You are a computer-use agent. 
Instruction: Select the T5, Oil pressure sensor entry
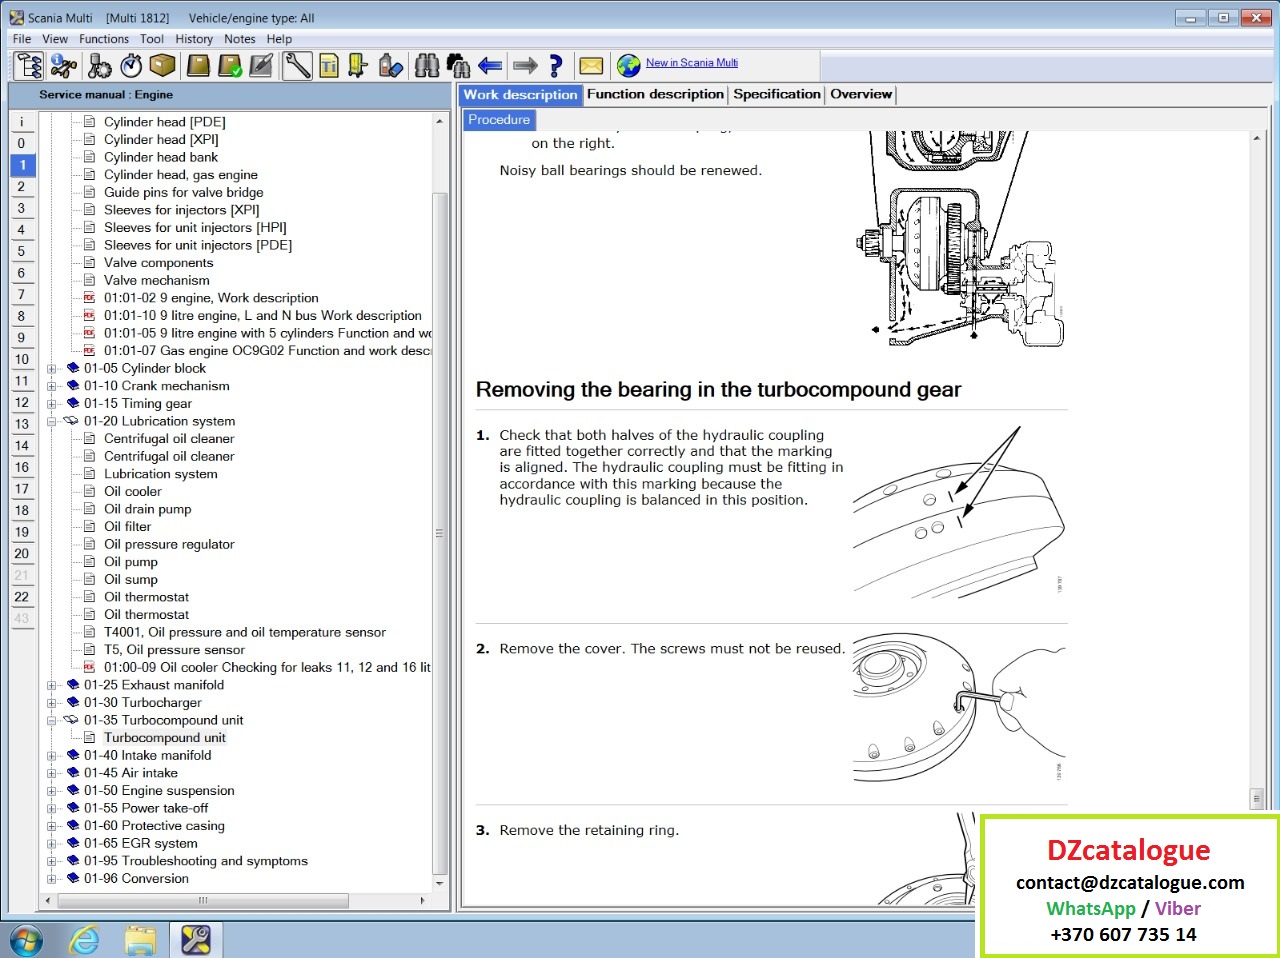174,650
